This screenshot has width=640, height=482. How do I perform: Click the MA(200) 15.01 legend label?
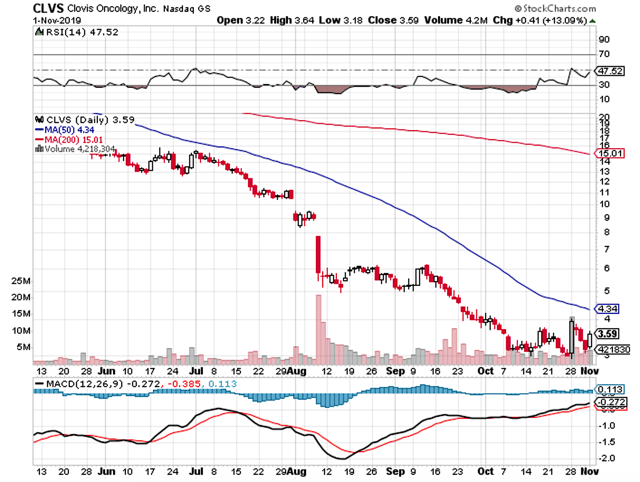(73, 140)
